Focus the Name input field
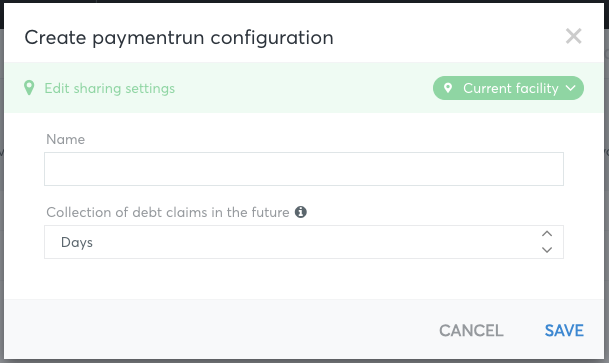The width and height of the screenshot is (609, 363). (304, 169)
